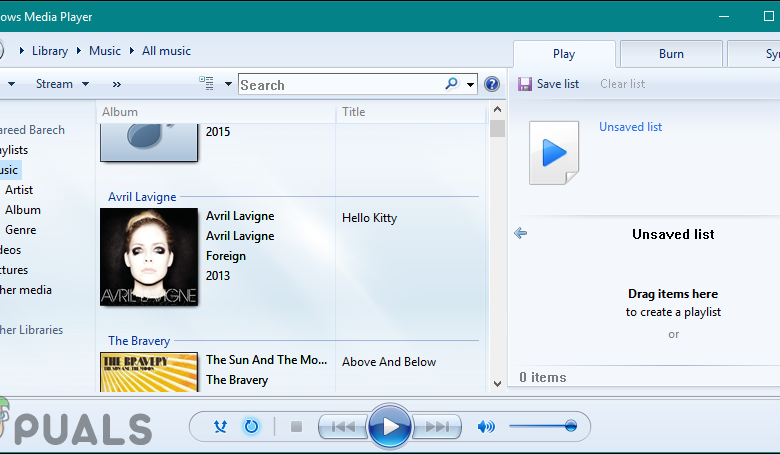Expand the arrow after Library breadcrumb
This screenshot has height=454, width=780.
[x=79, y=51]
